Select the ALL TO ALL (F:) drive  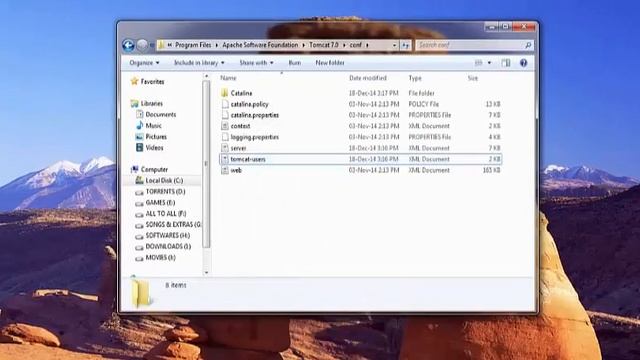(x=166, y=213)
